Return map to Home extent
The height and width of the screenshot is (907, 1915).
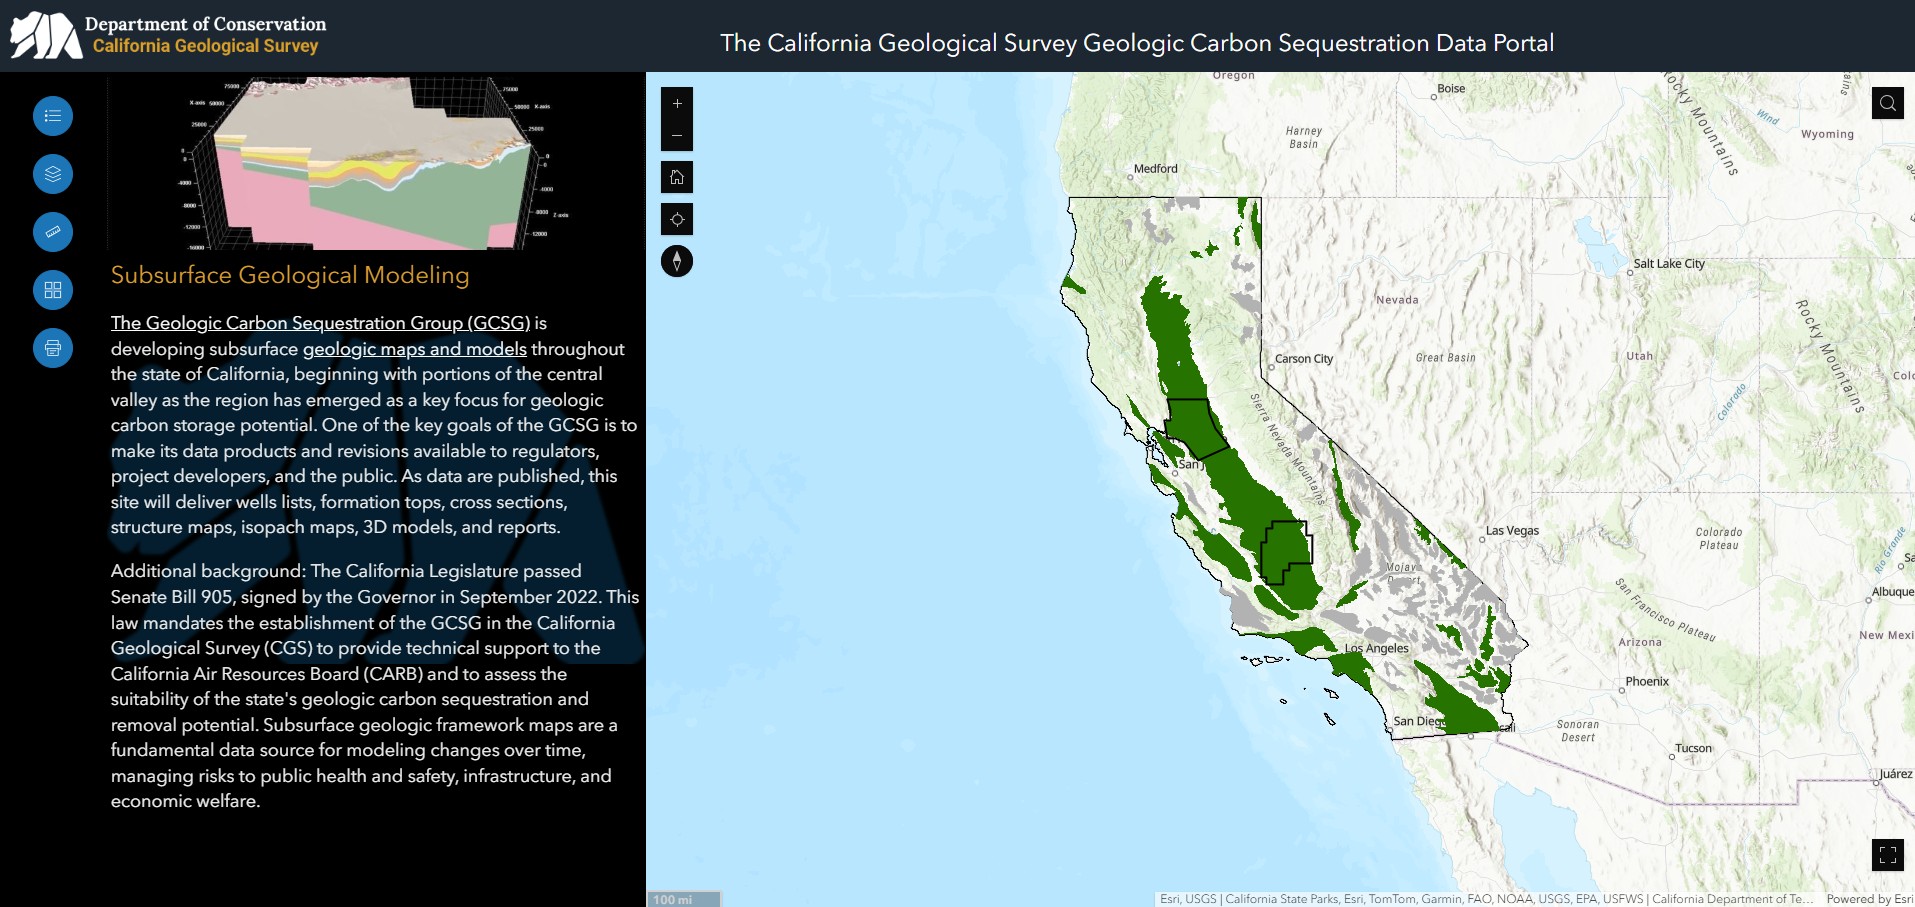677,177
